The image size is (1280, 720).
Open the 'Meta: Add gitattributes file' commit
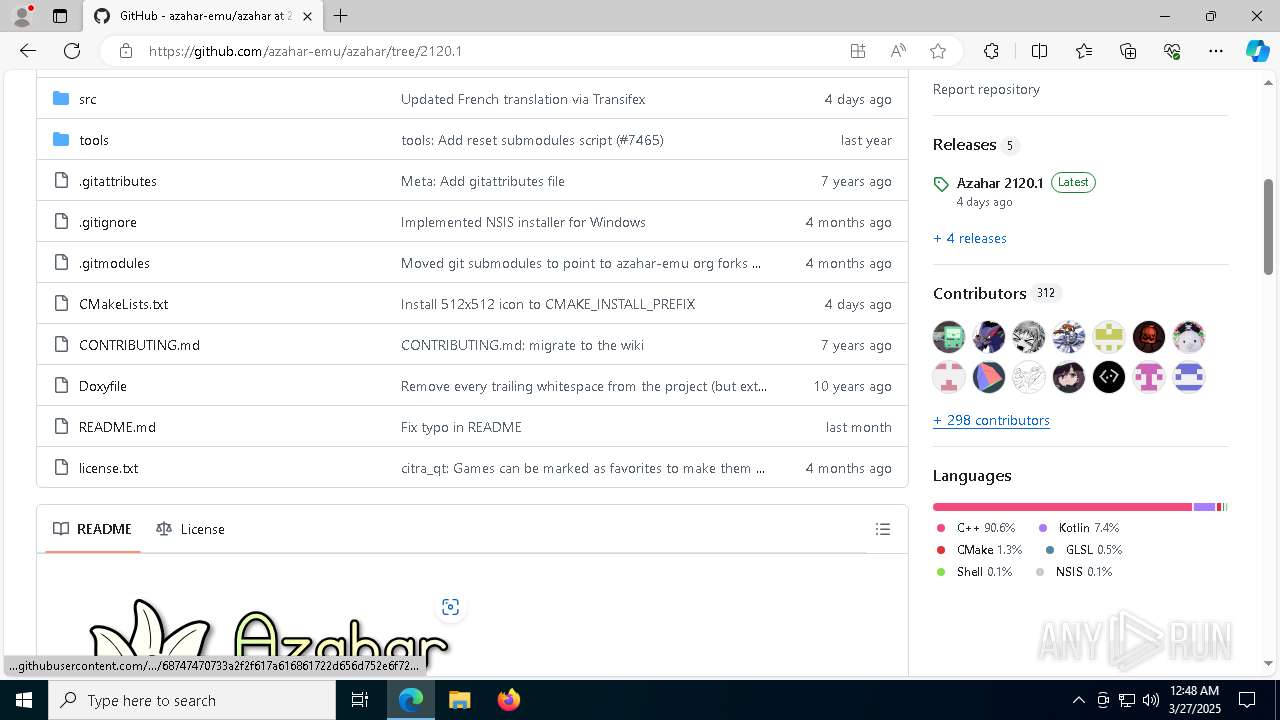483,181
